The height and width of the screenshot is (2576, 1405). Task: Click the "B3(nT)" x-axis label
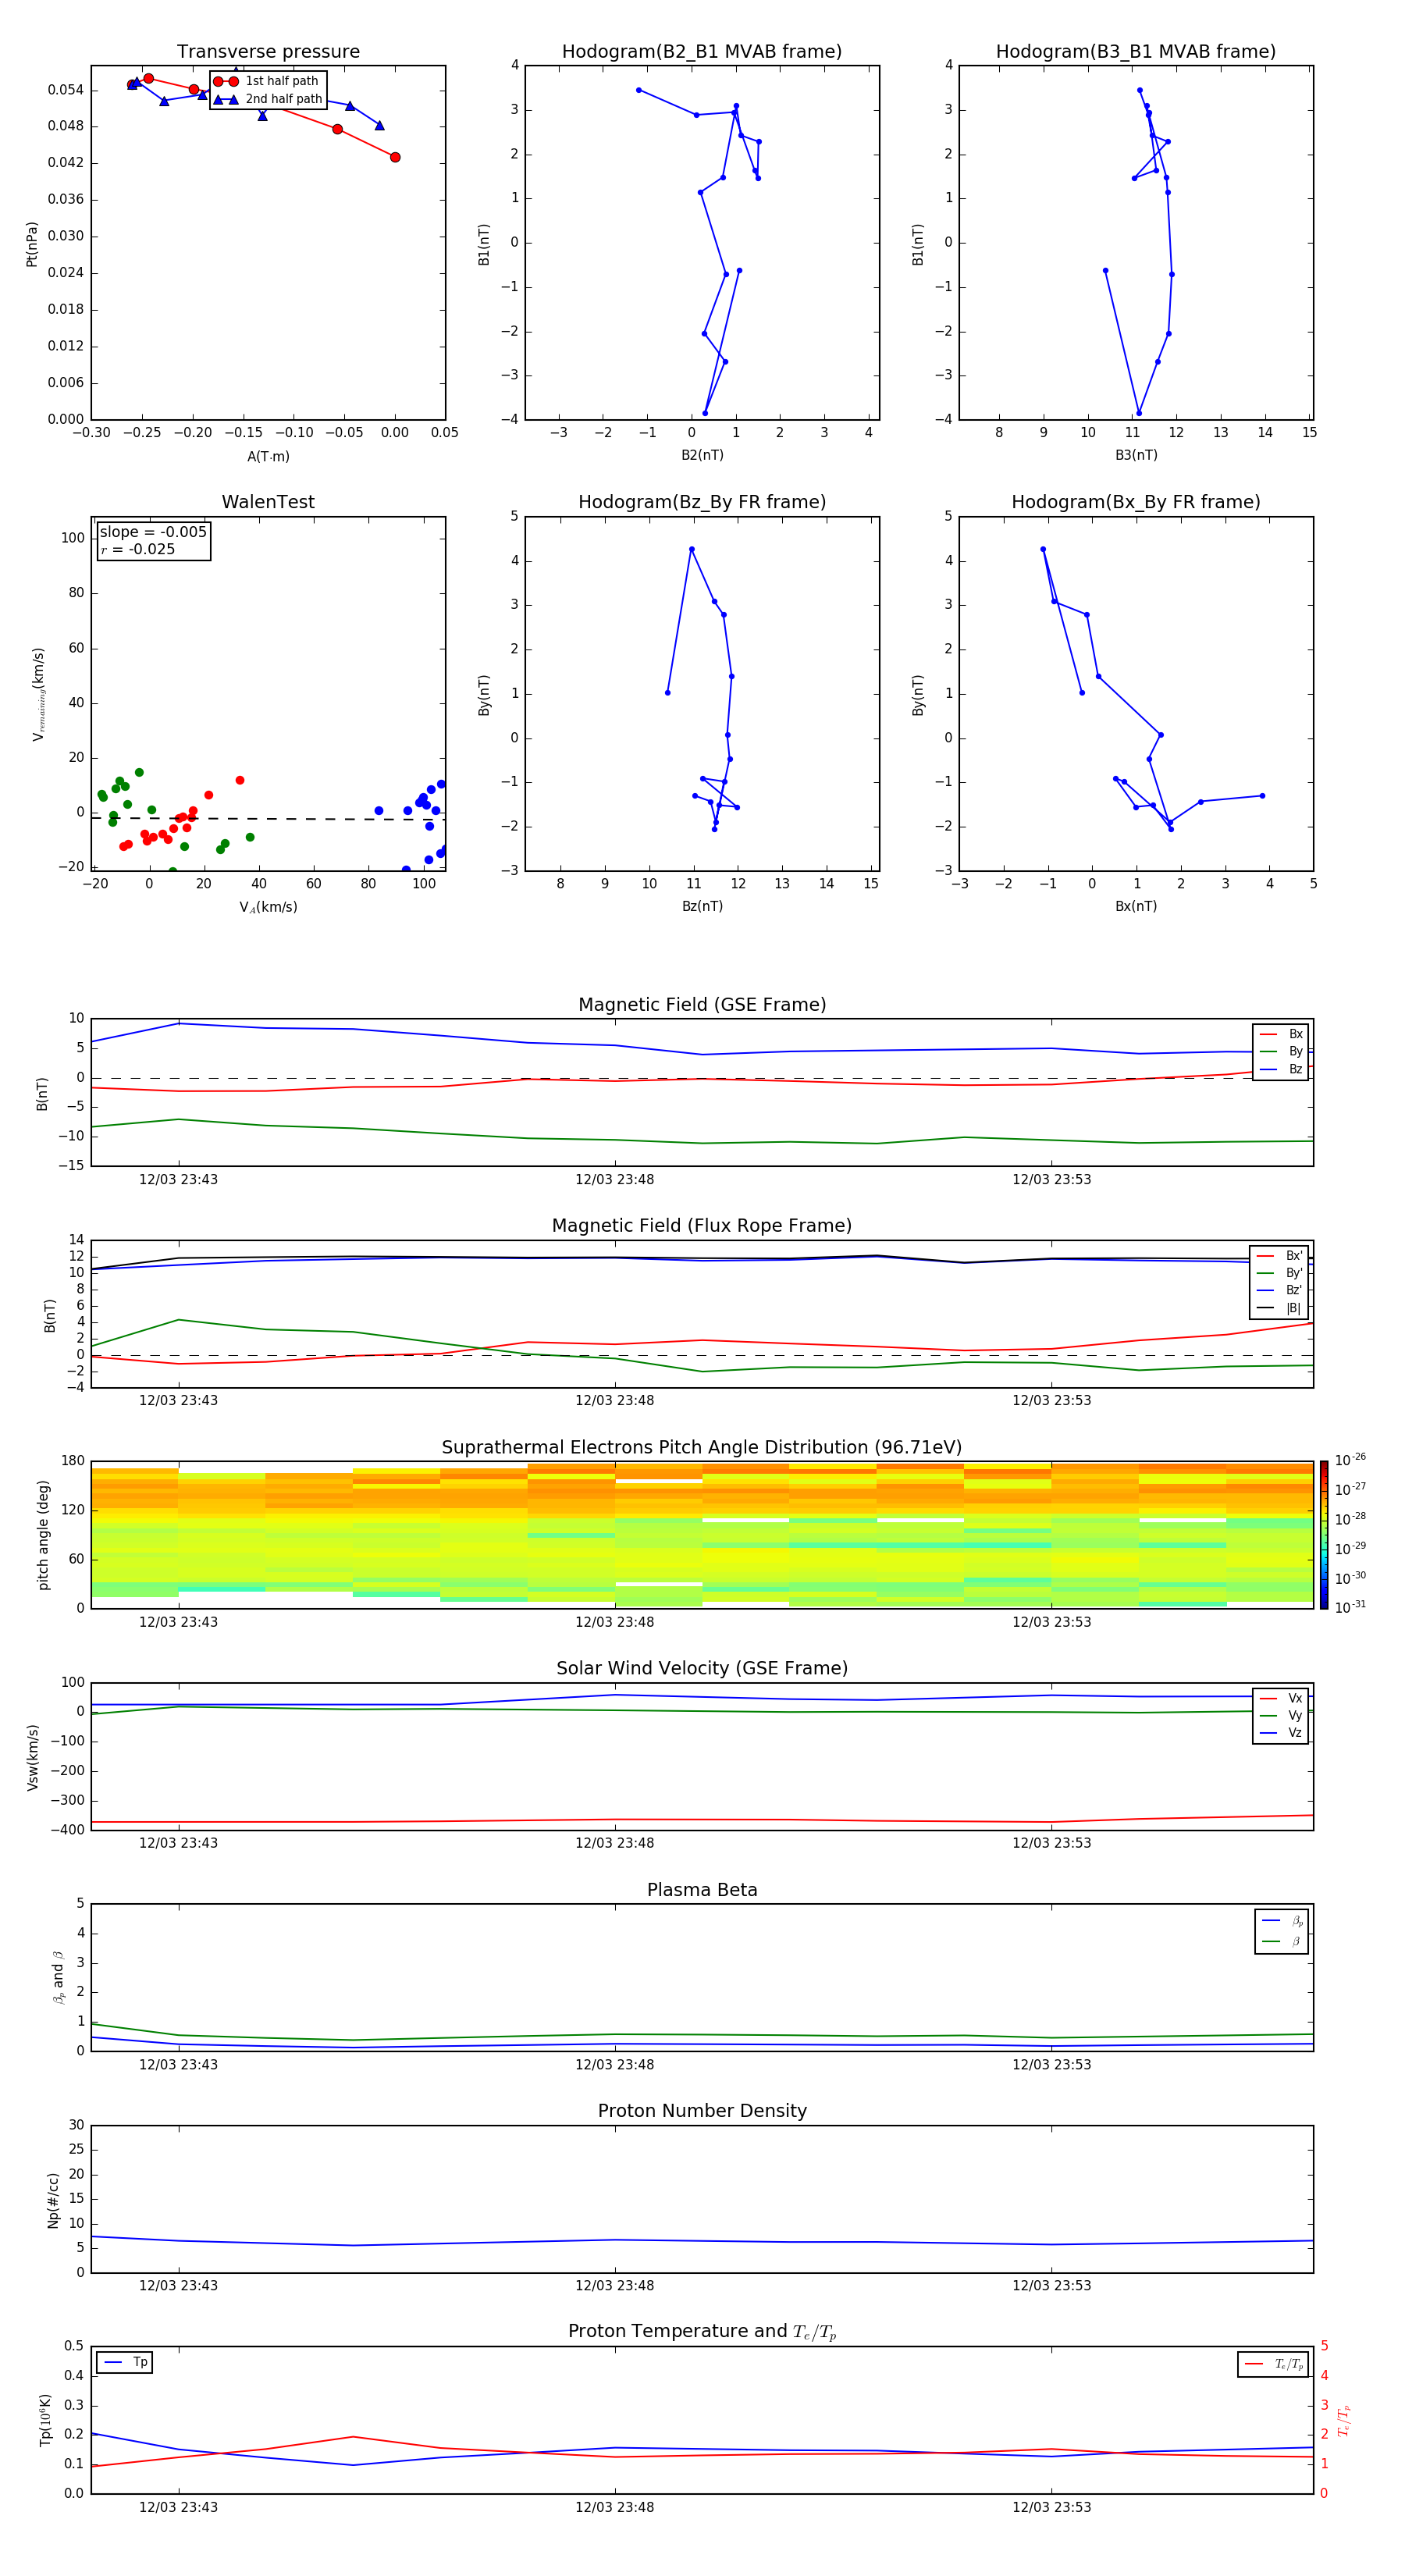coord(1136,455)
